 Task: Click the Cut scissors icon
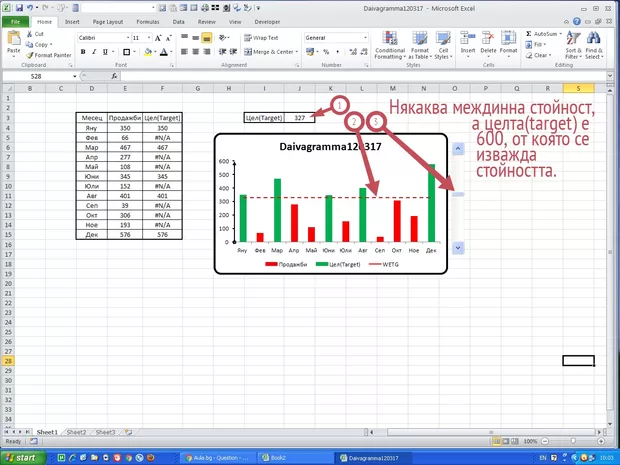pyautogui.click(x=29, y=34)
